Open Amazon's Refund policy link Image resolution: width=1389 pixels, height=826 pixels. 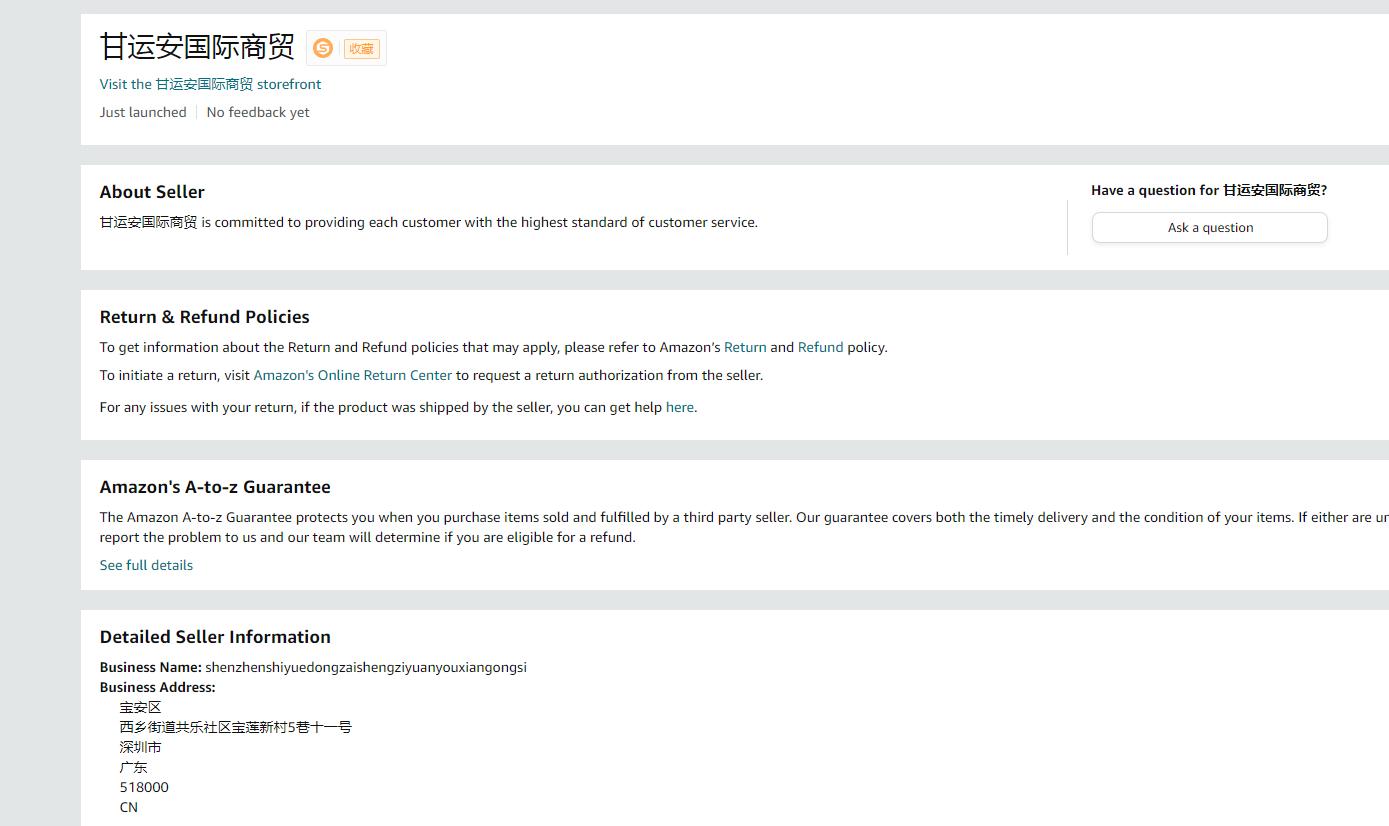tap(820, 347)
